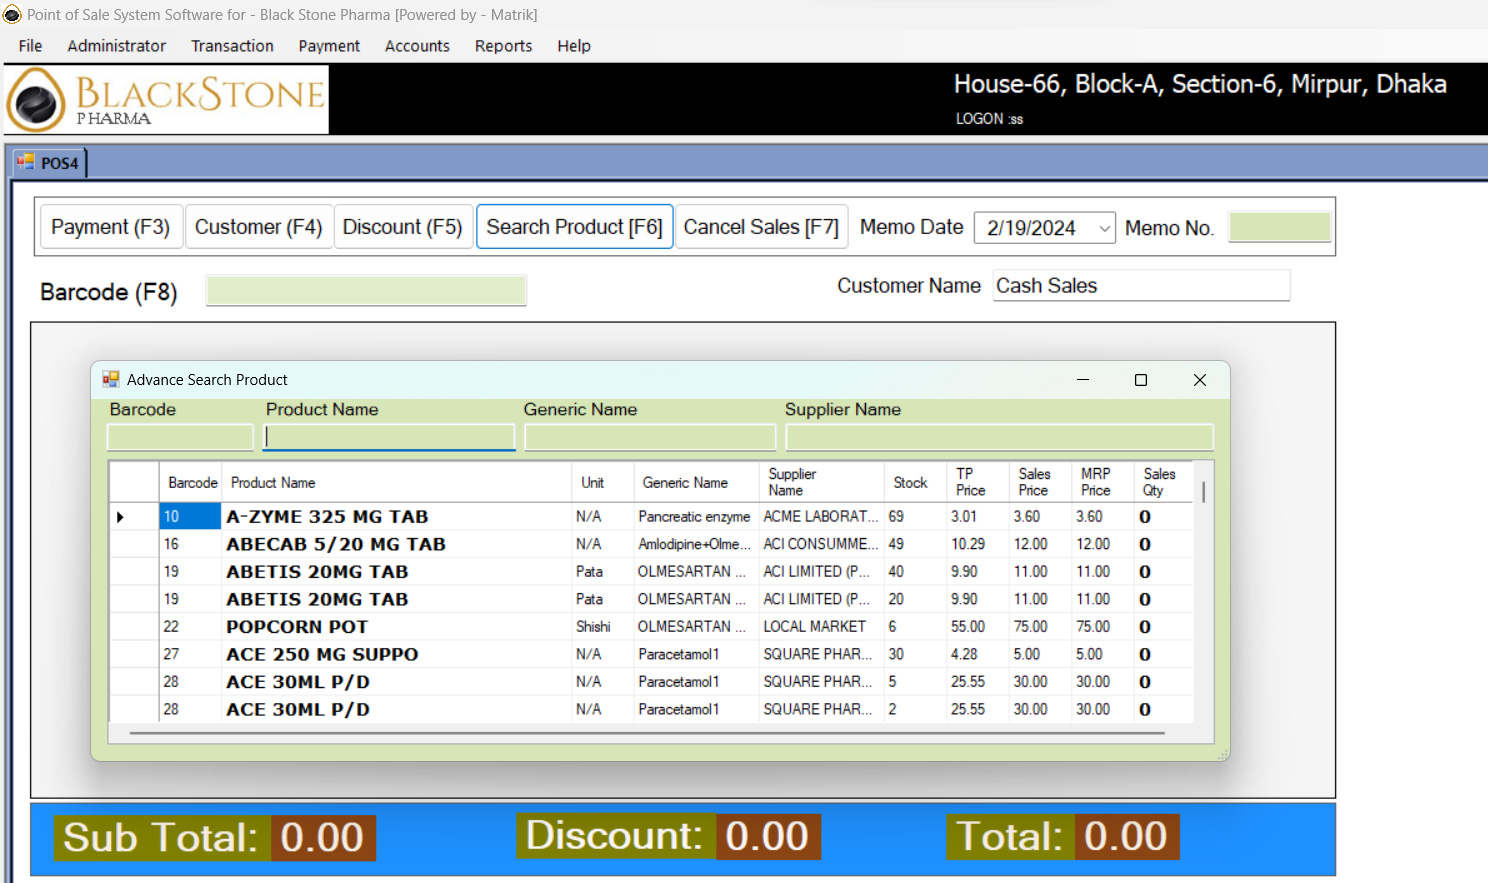
Task: Click barcode cell 22
Action: [190, 627]
